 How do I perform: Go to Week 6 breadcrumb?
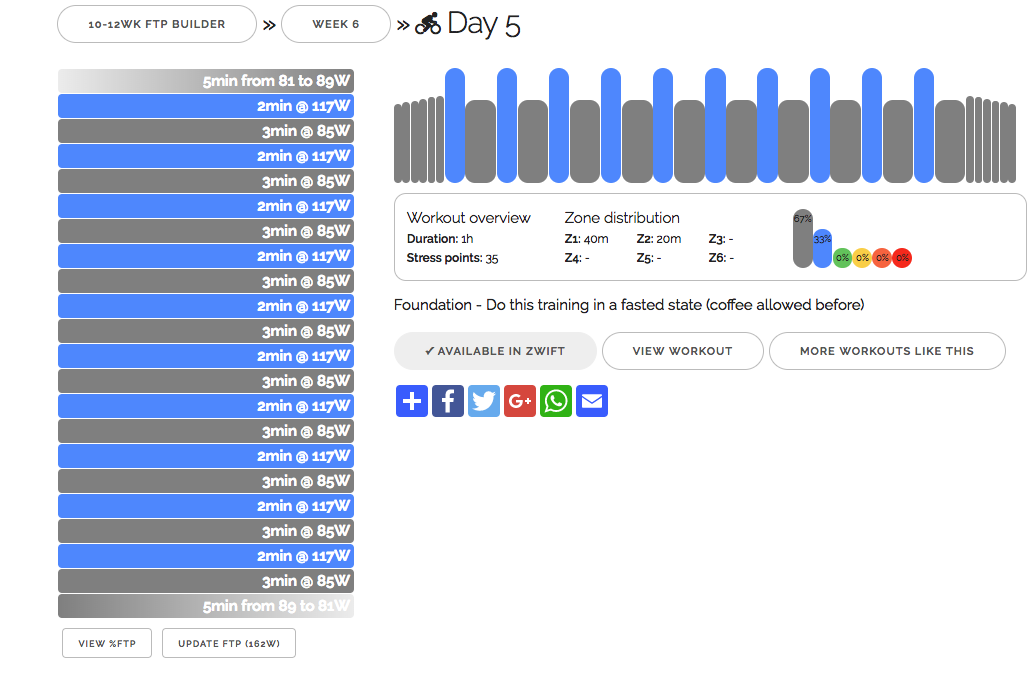click(335, 24)
